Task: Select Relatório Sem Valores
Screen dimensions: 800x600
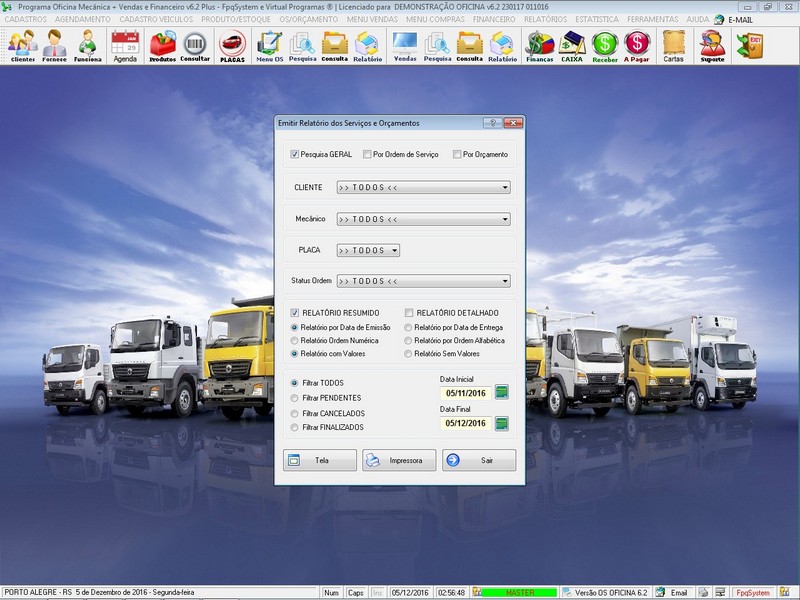Action: click(408, 354)
